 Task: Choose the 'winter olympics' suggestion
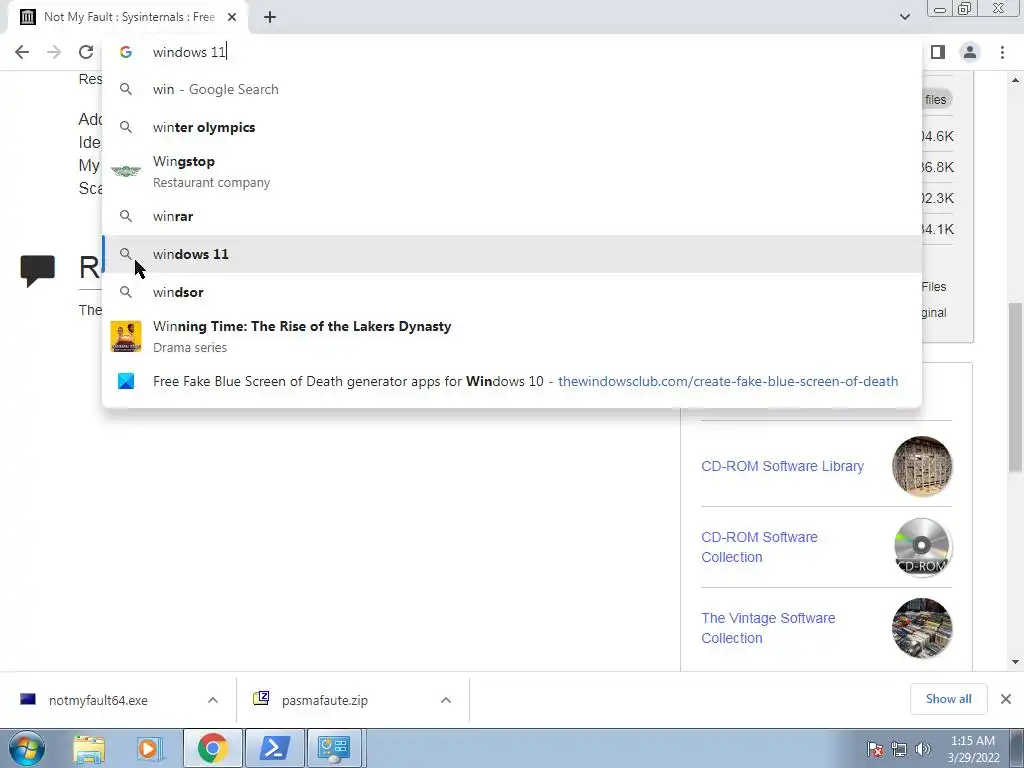click(x=512, y=127)
